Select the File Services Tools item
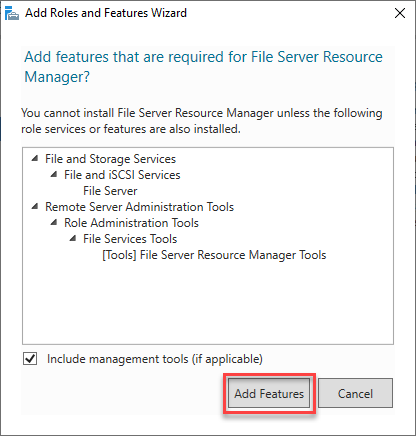Image resolution: width=416 pixels, height=436 pixels. pos(130,239)
